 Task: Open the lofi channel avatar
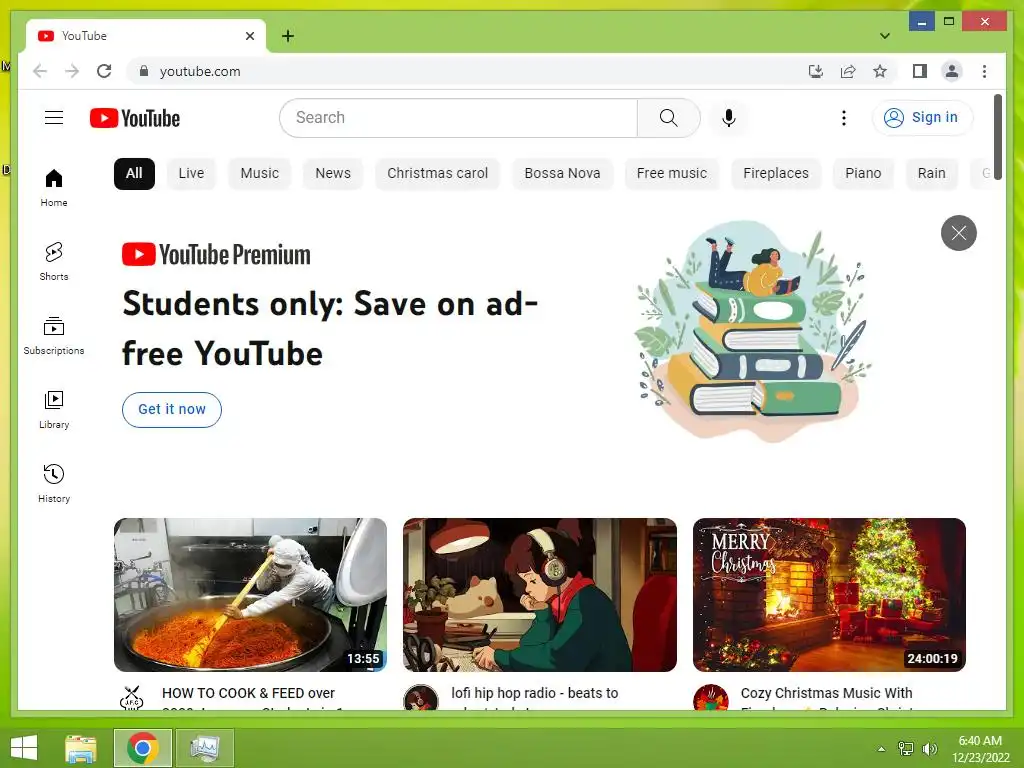click(x=421, y=698)
